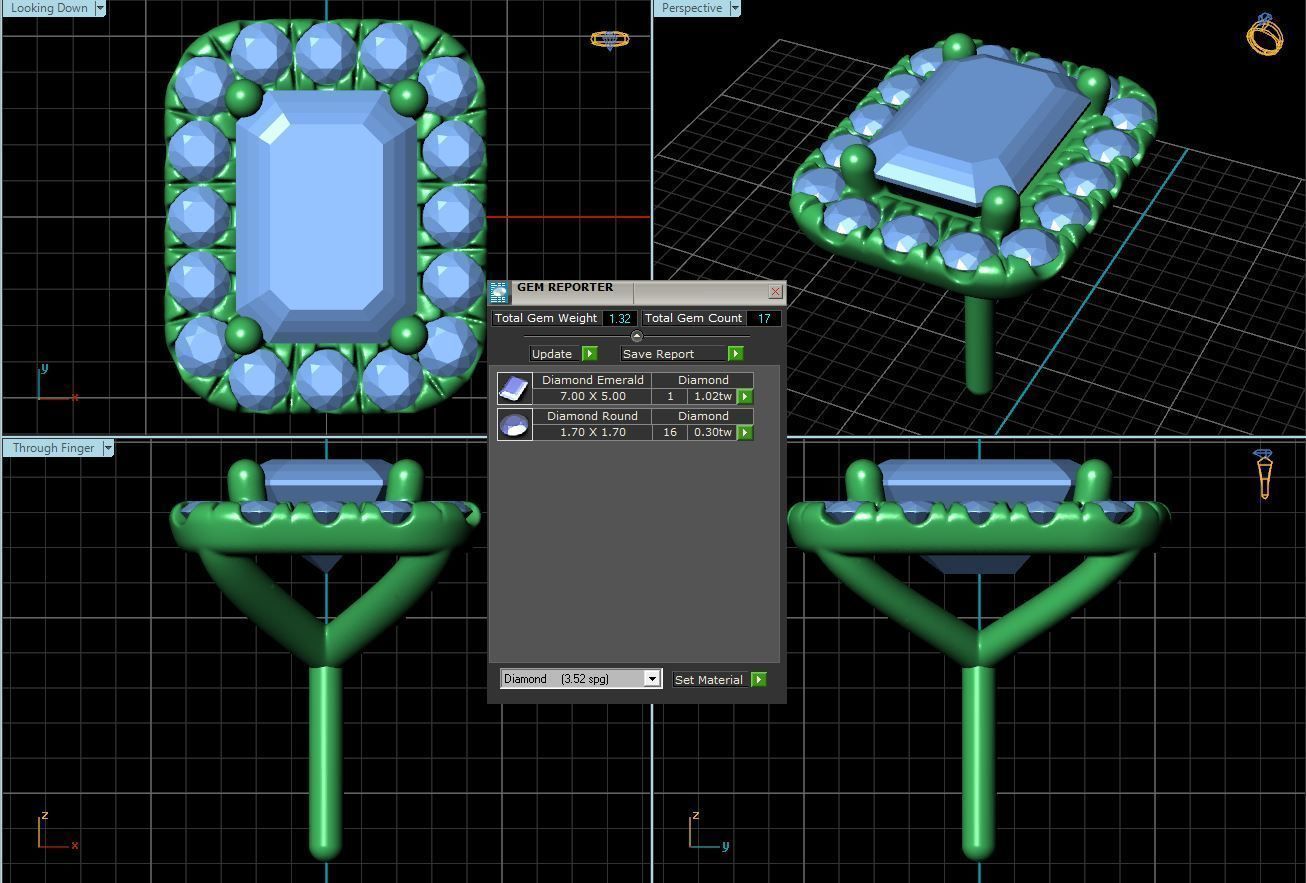Click the ring icon in the Looking Down viewport

click(610, 40)
